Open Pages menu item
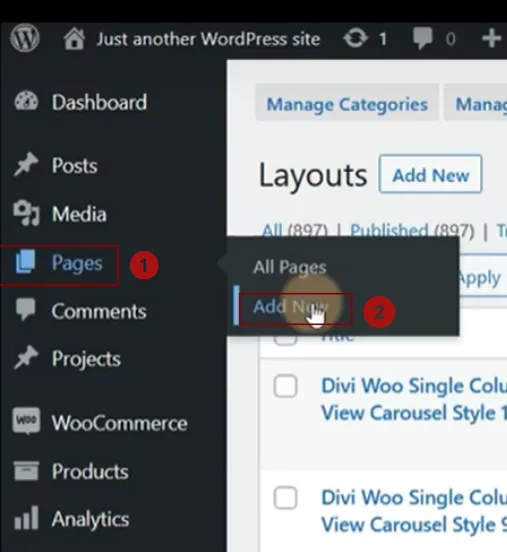This screenshot has height=552, width=507. 77,263
